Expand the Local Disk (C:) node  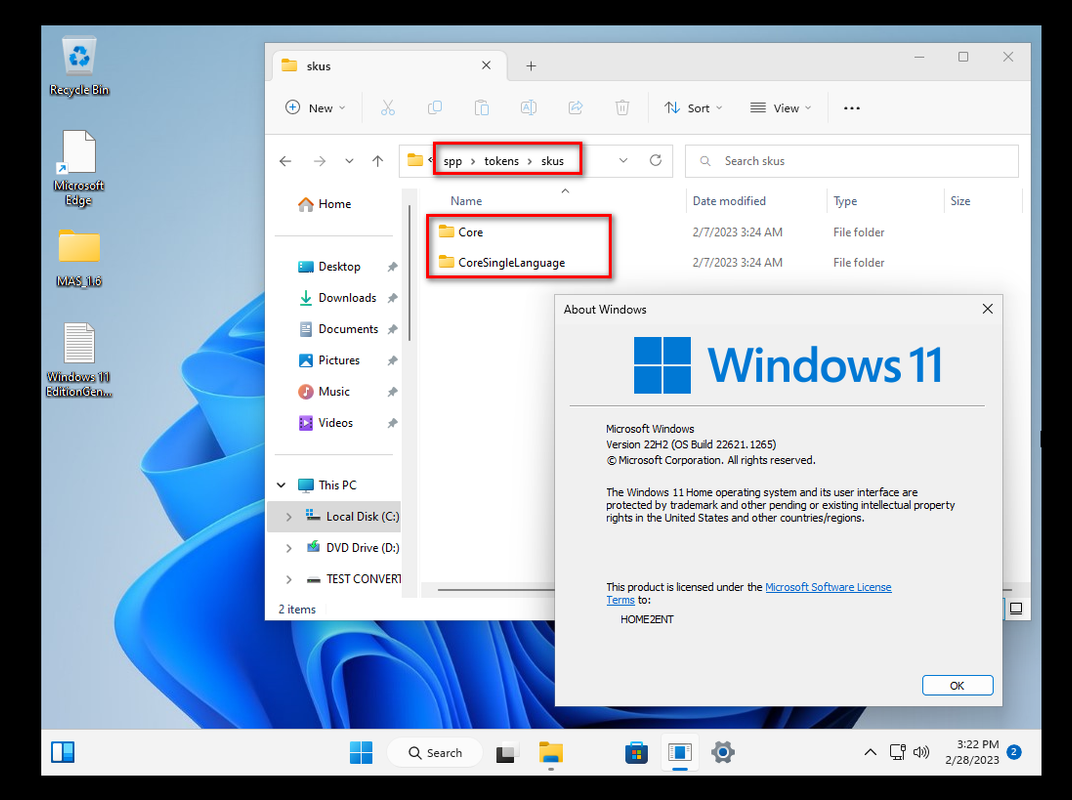289,516
